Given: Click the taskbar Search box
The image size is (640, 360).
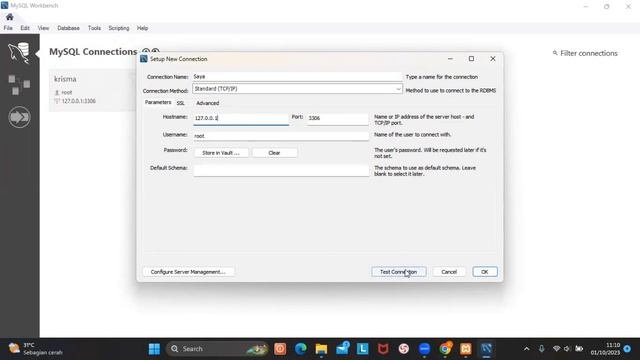Looking at the screenshot, I should click(x=217, y=349).
